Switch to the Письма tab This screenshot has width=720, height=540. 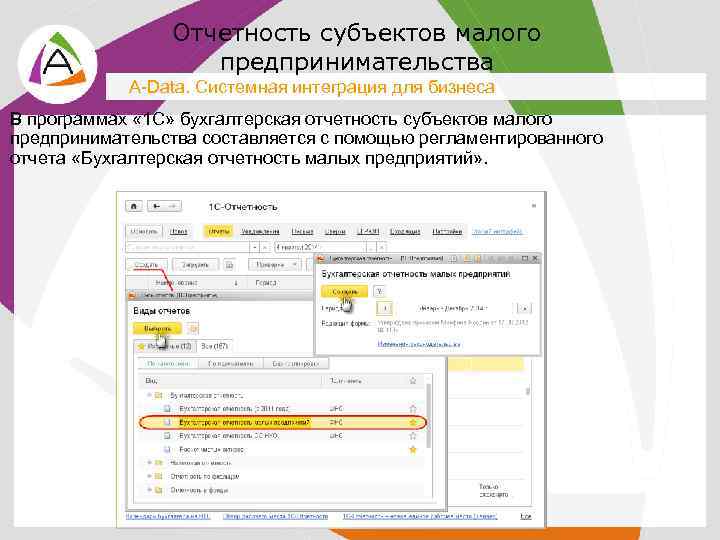point(303,231)
